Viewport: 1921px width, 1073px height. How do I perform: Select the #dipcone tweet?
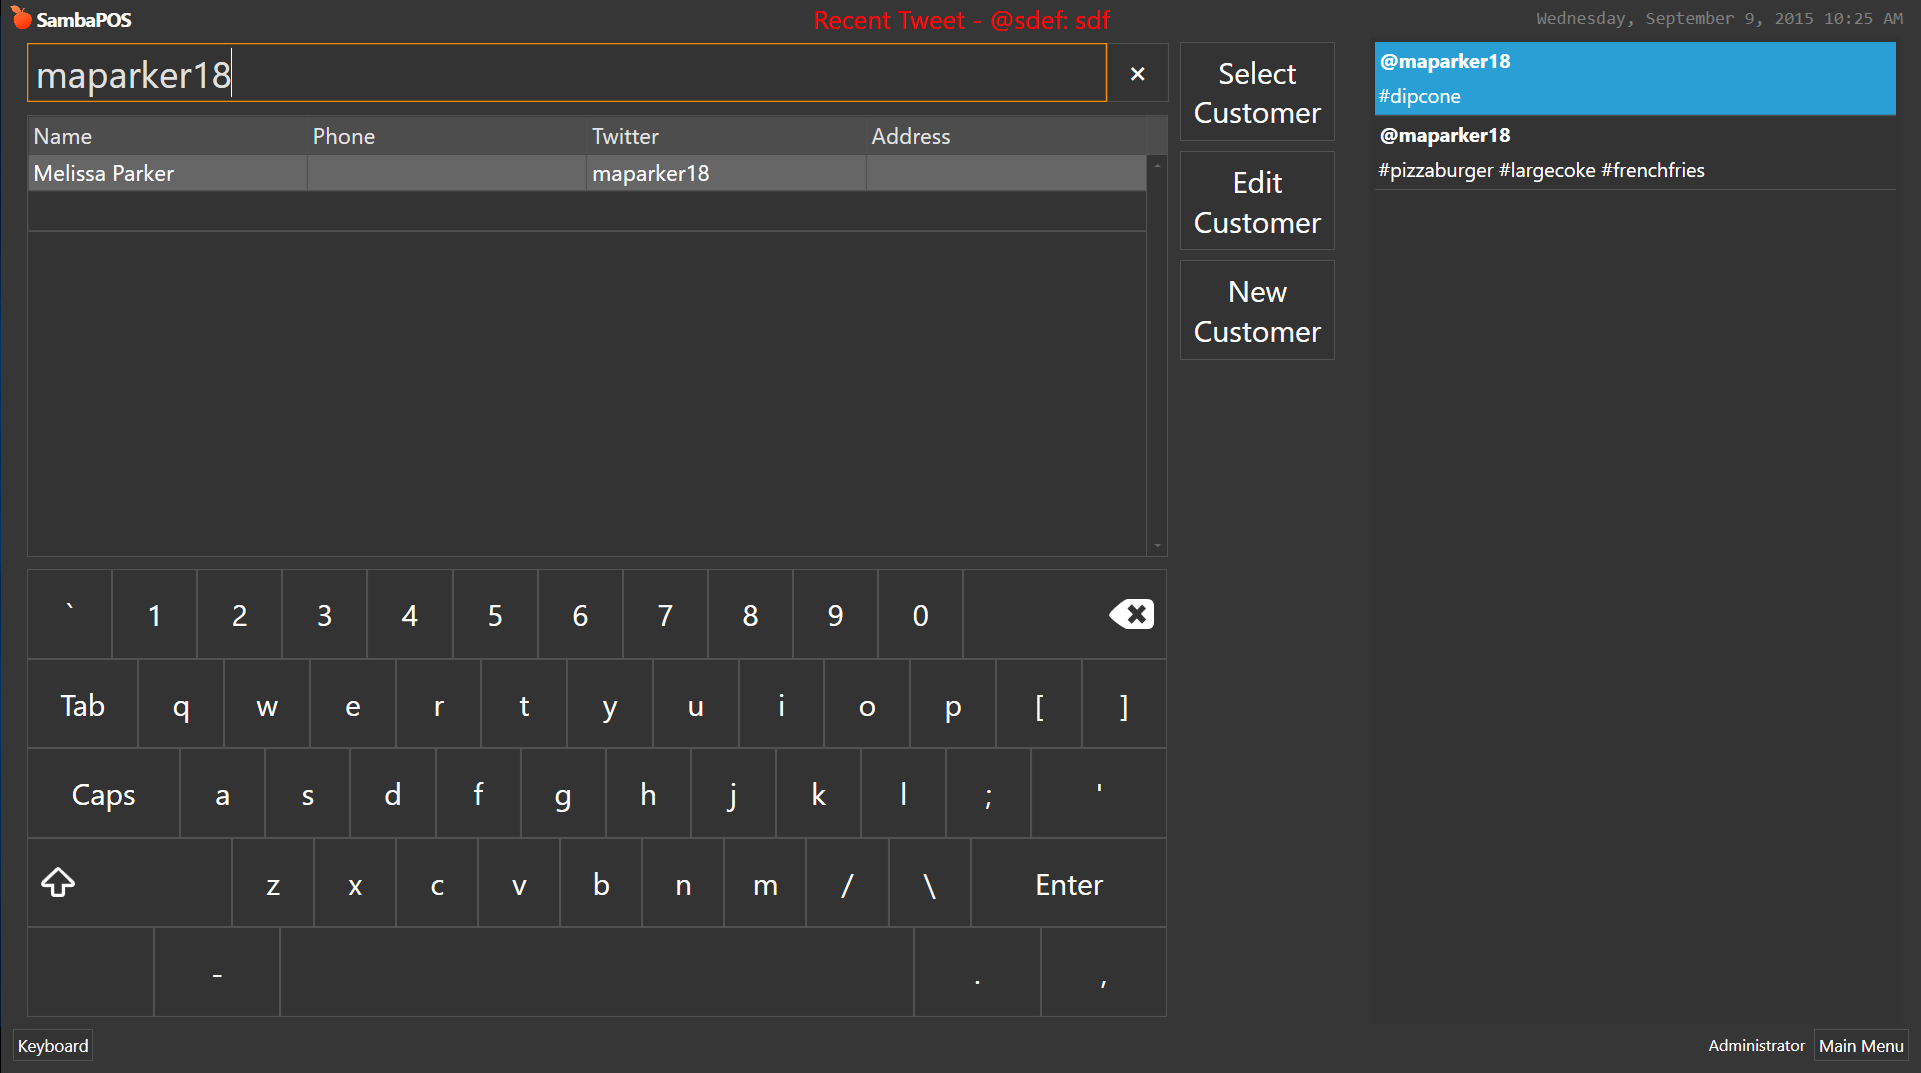[x=1635, y=78]
